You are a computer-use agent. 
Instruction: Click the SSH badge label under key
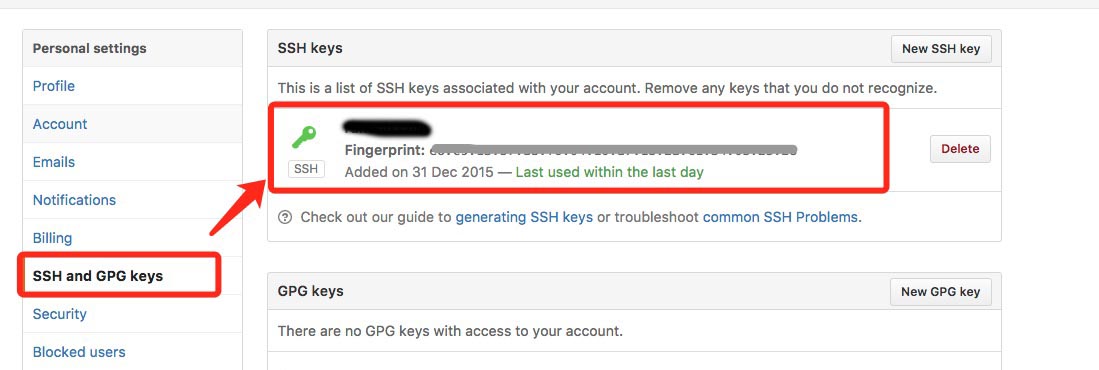click(306, 169)
